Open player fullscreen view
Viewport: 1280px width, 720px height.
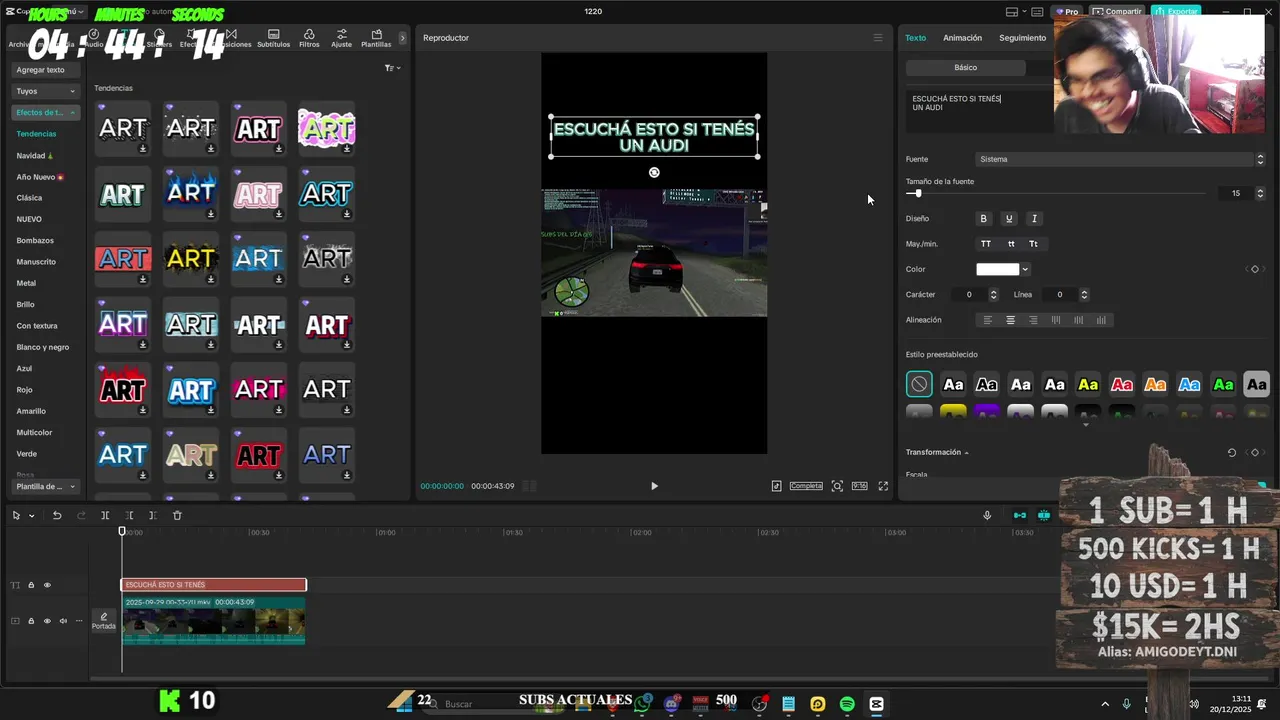pyautogui.click(x=883, y=486)
